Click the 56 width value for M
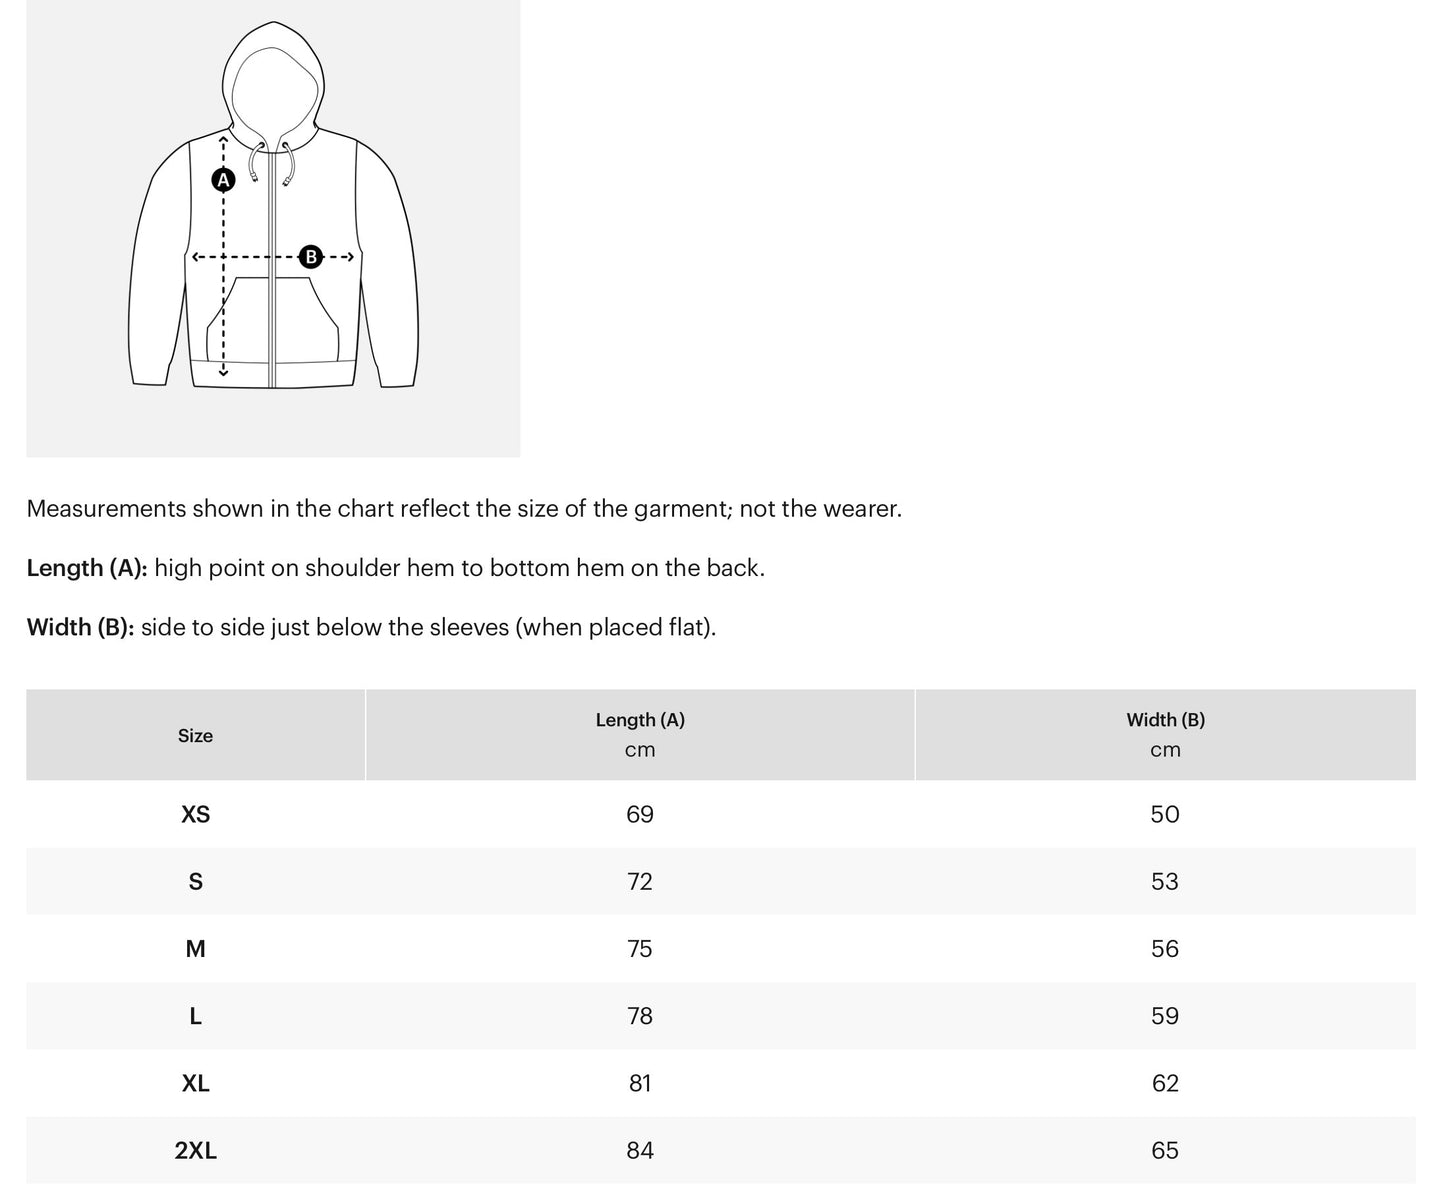 [x=1165, y=949]
